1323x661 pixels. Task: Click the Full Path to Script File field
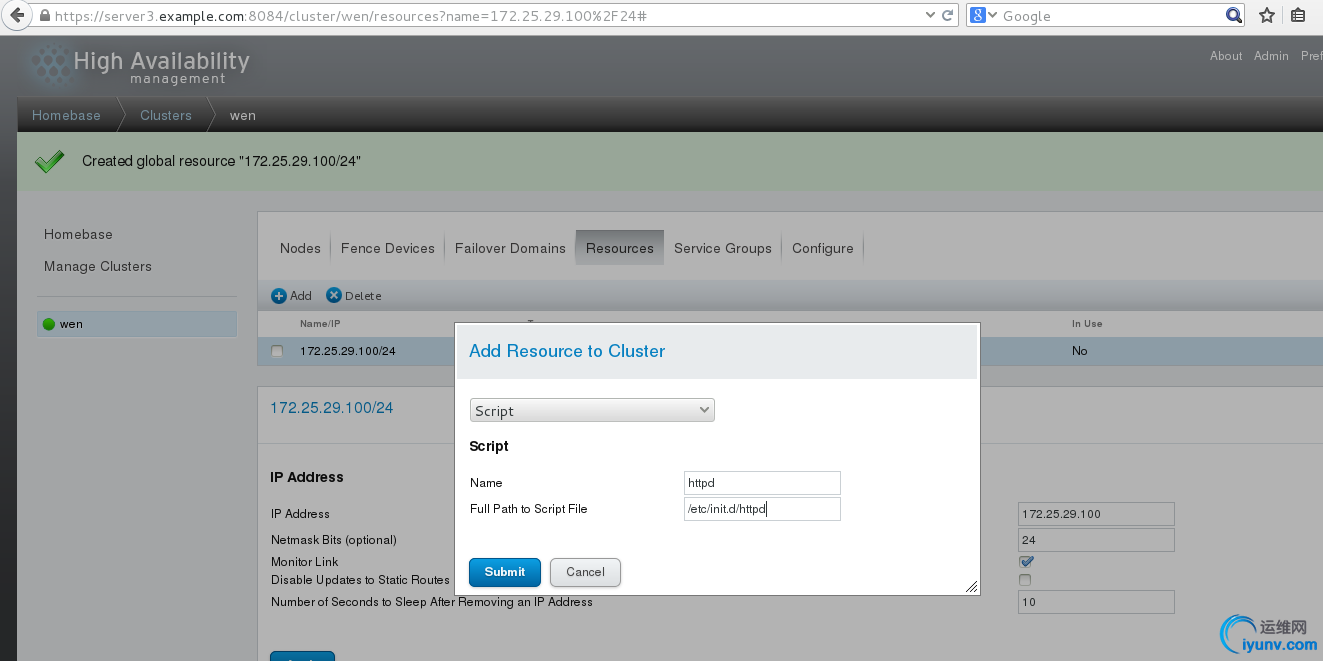[762, 509]
